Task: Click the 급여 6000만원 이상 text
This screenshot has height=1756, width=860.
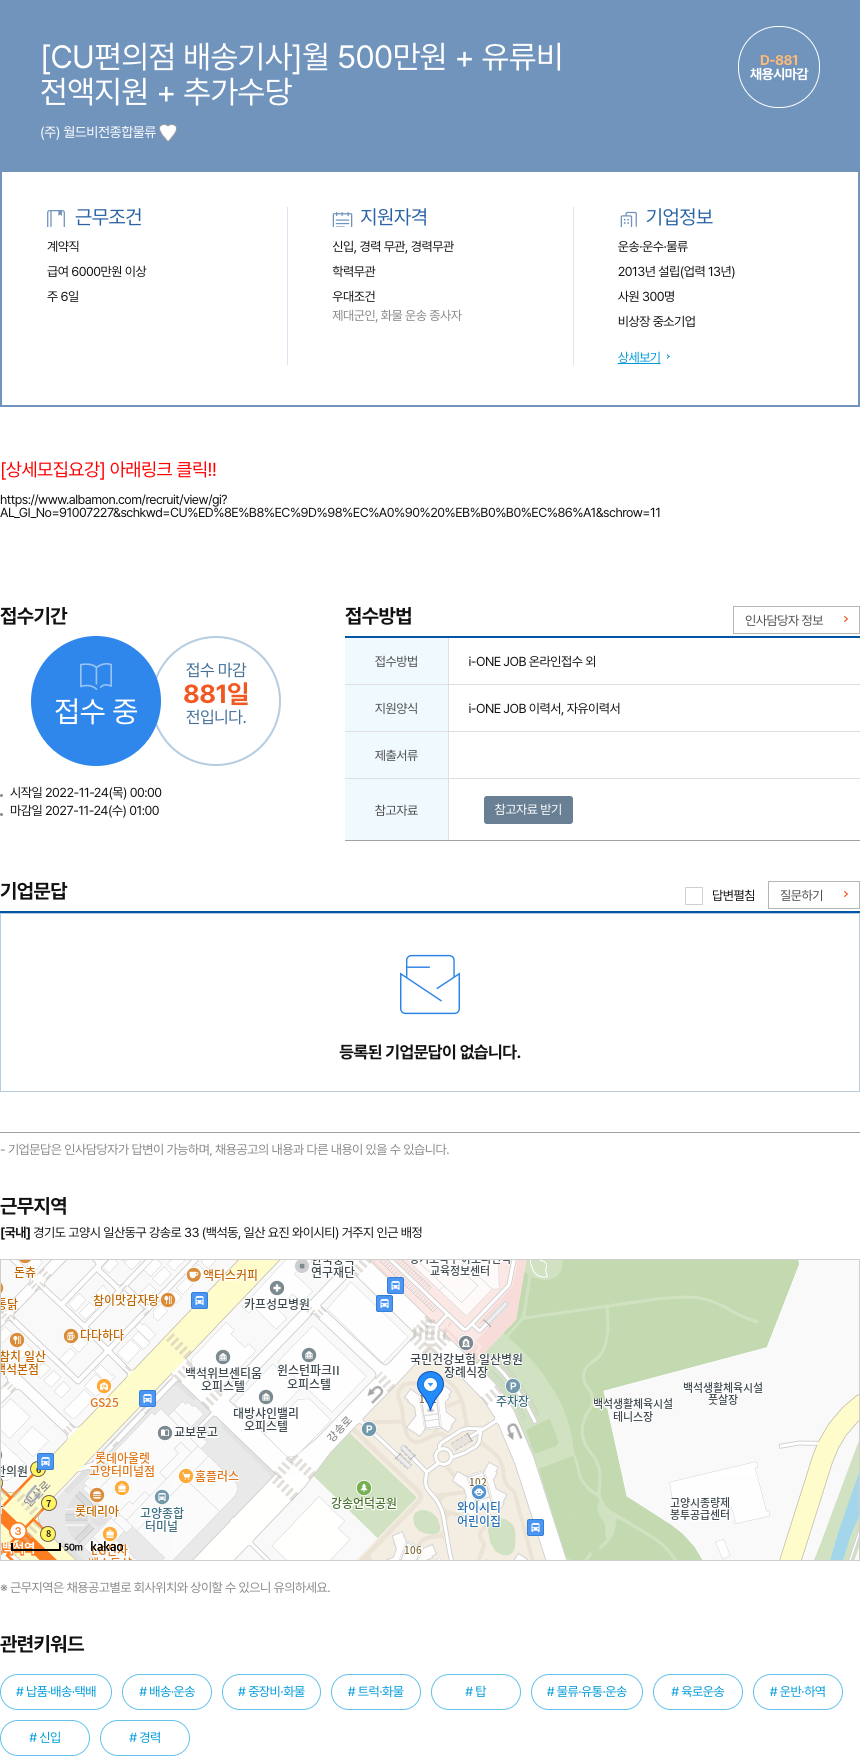Action: [x=97, y=272]
